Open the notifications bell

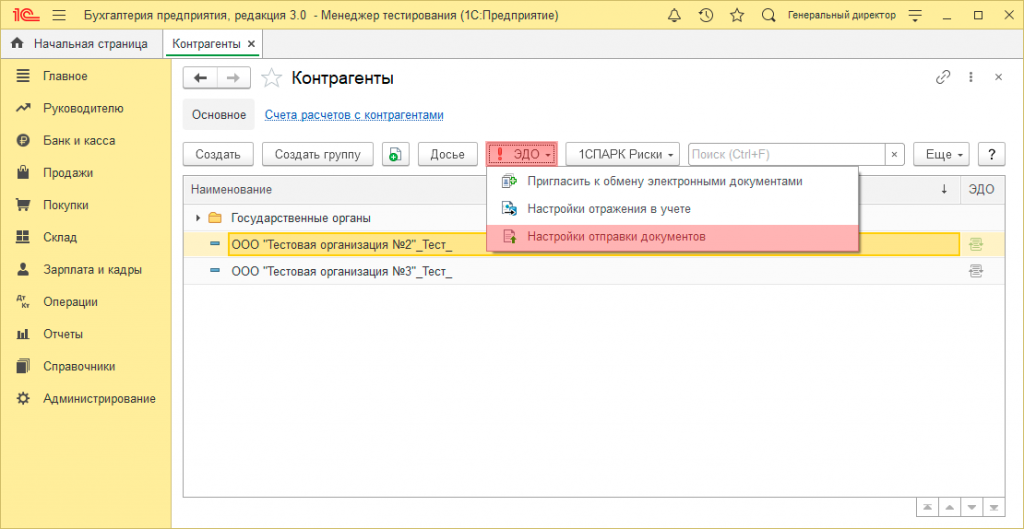[x=675, y=15]
